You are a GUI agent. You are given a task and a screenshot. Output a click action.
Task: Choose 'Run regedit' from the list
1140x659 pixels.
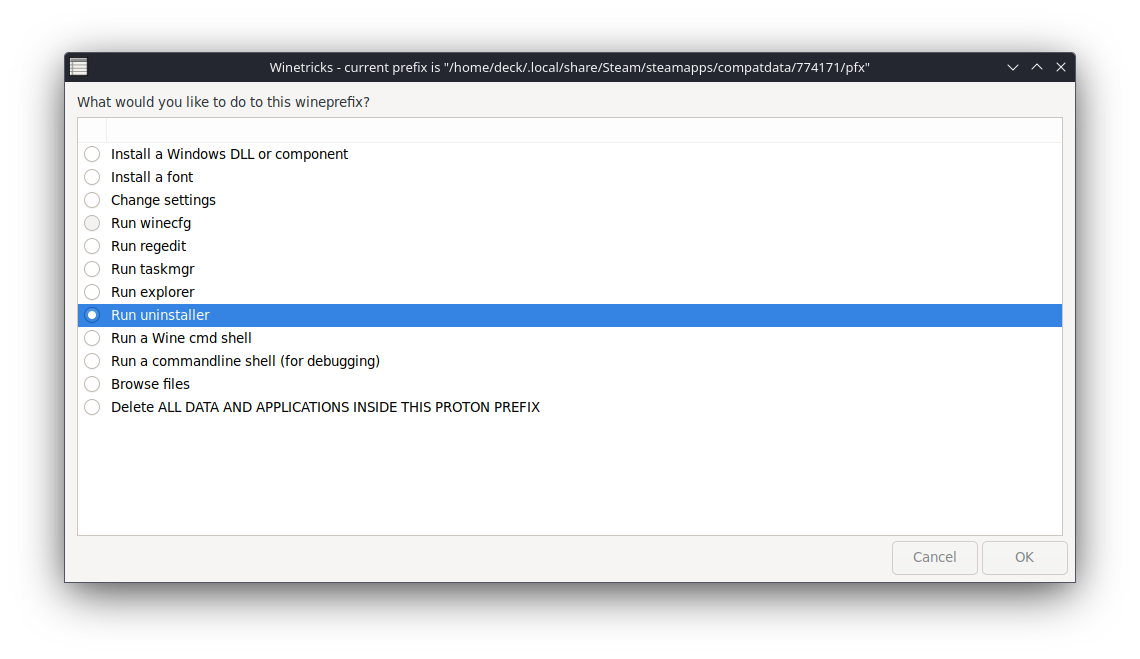pos(92,246)
